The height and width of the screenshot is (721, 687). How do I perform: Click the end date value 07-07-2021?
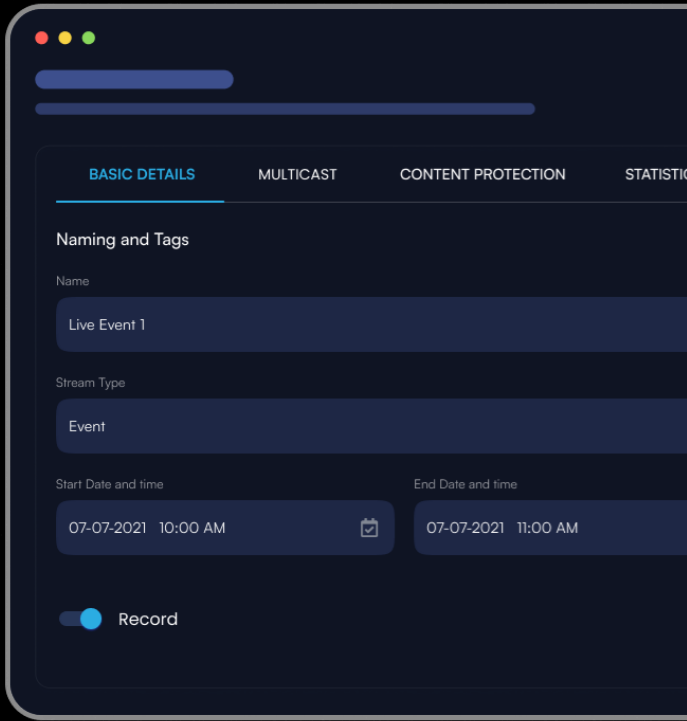coord(465,528)
